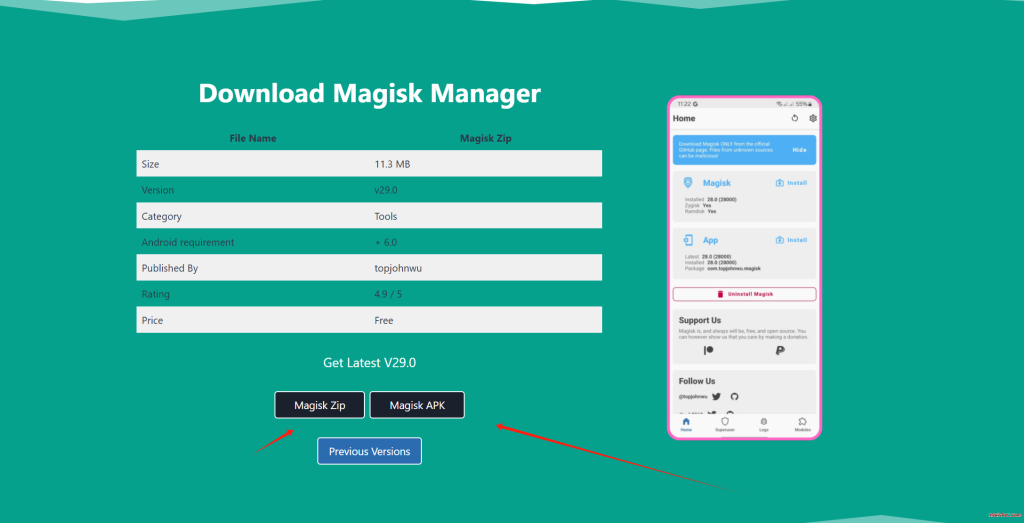Click the Magisk Zip download button
This screenshot has height=523, width=1024.
click(x=319, y=405)
